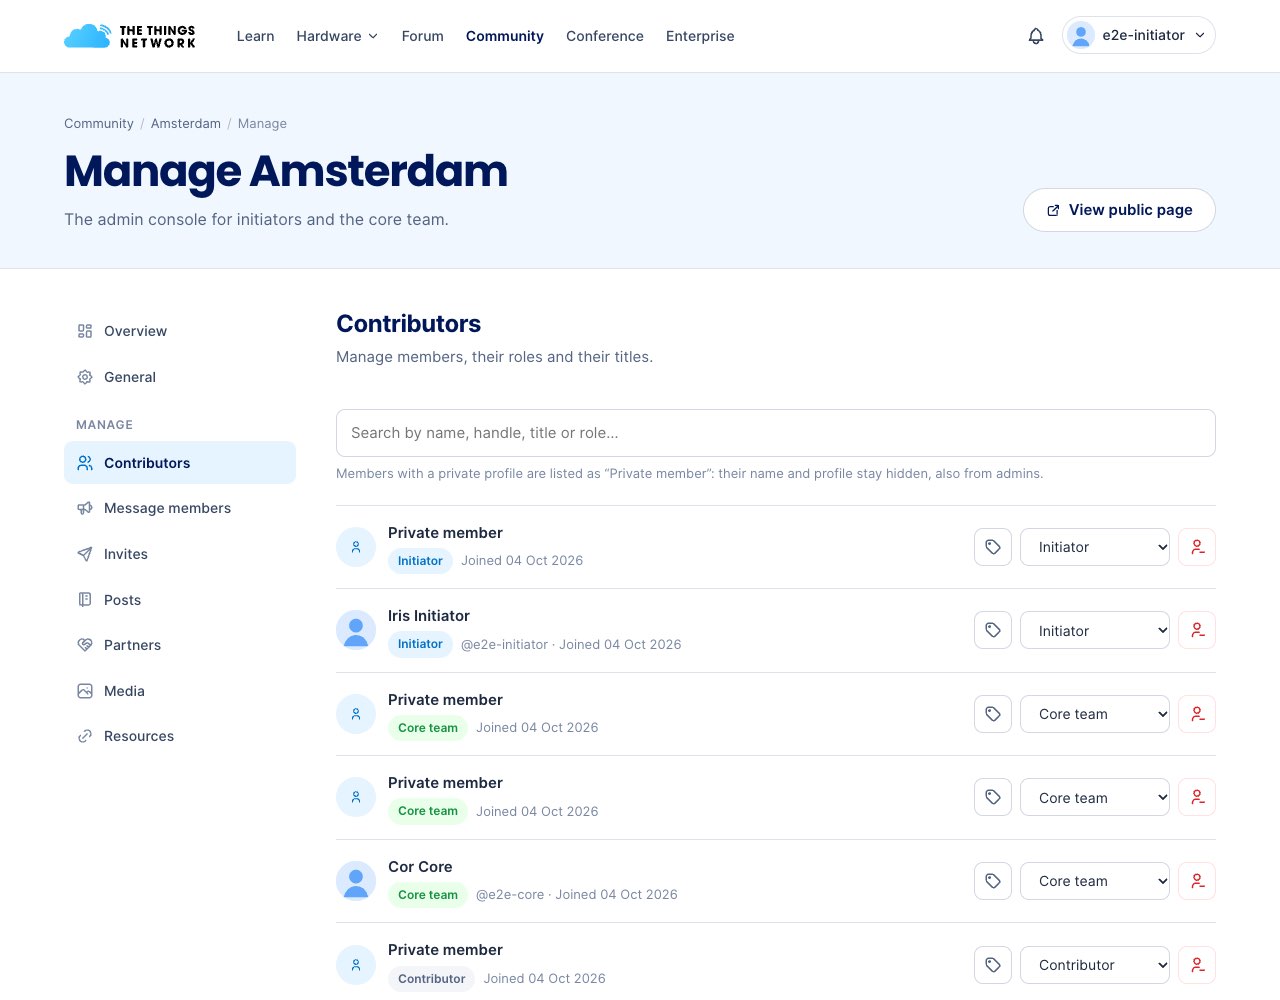The width and height of the screenshot is (1280, 1000).
Task: Click the name "Cor Core"
Action: 420,867
